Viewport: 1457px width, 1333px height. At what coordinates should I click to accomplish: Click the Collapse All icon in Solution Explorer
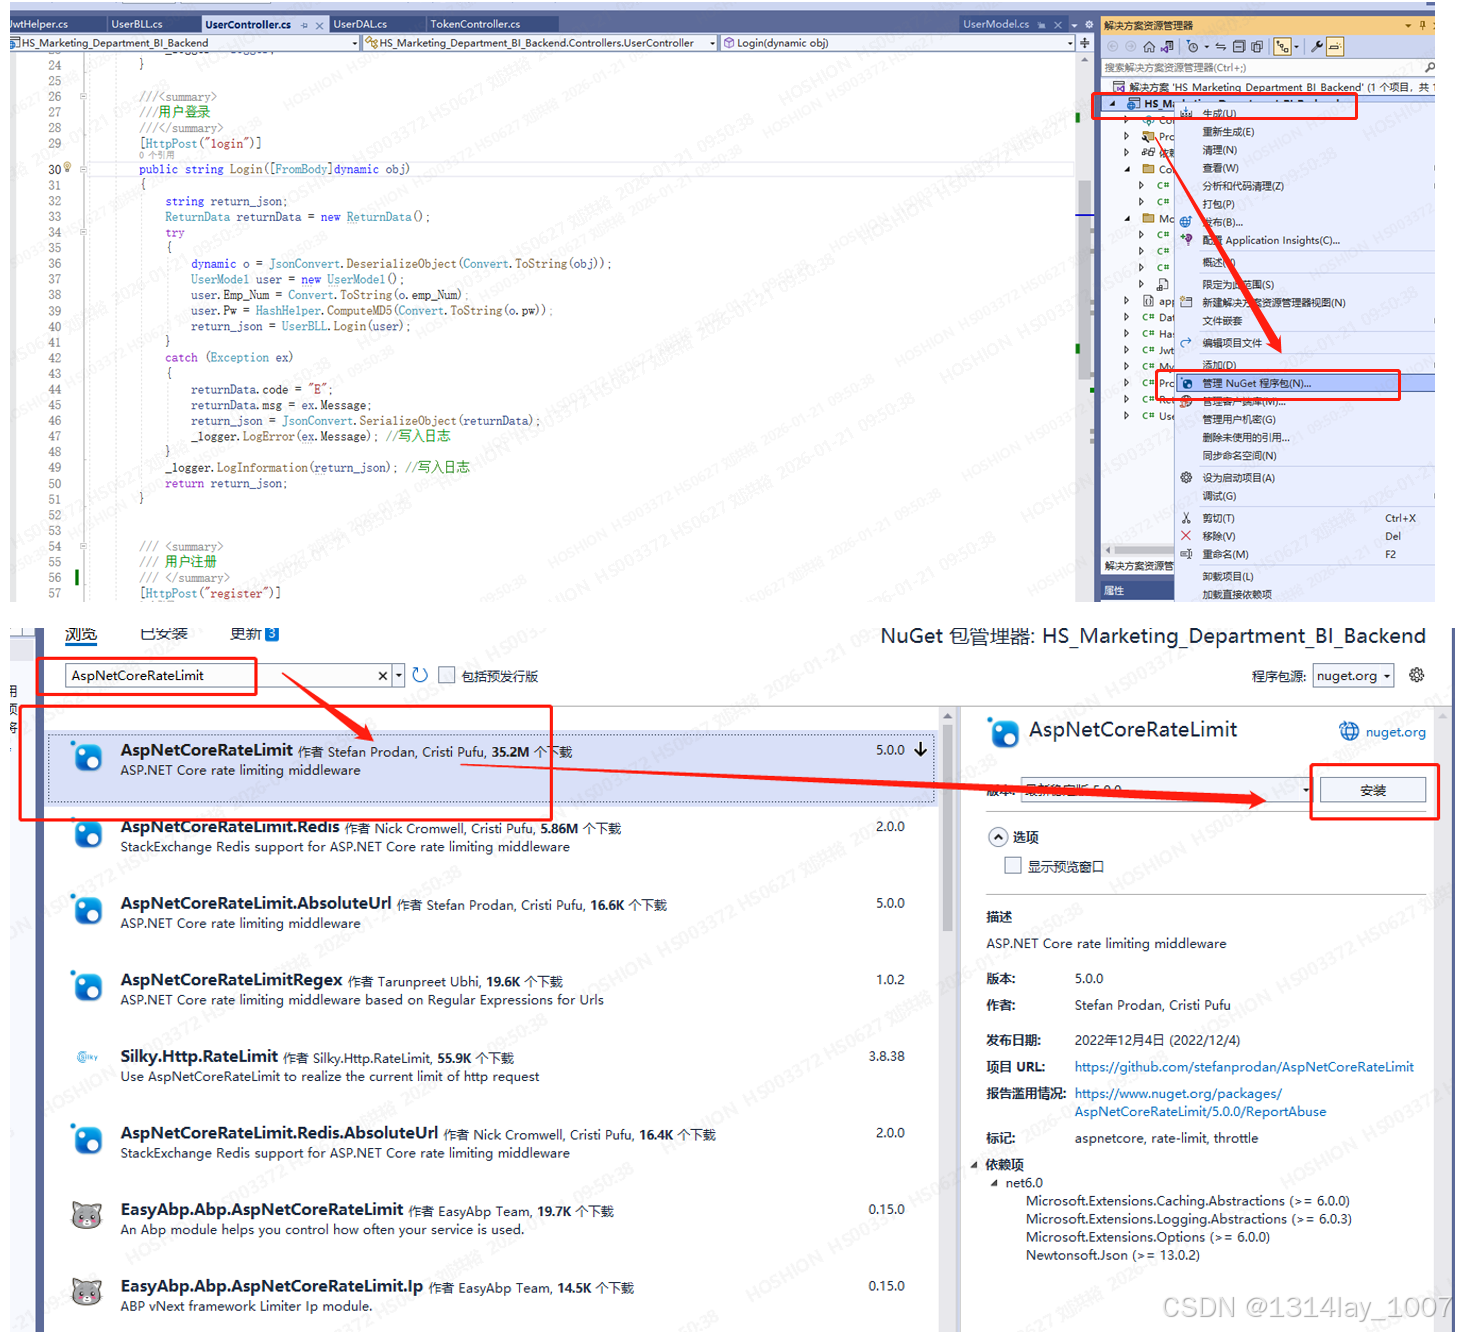point(1239,46)
